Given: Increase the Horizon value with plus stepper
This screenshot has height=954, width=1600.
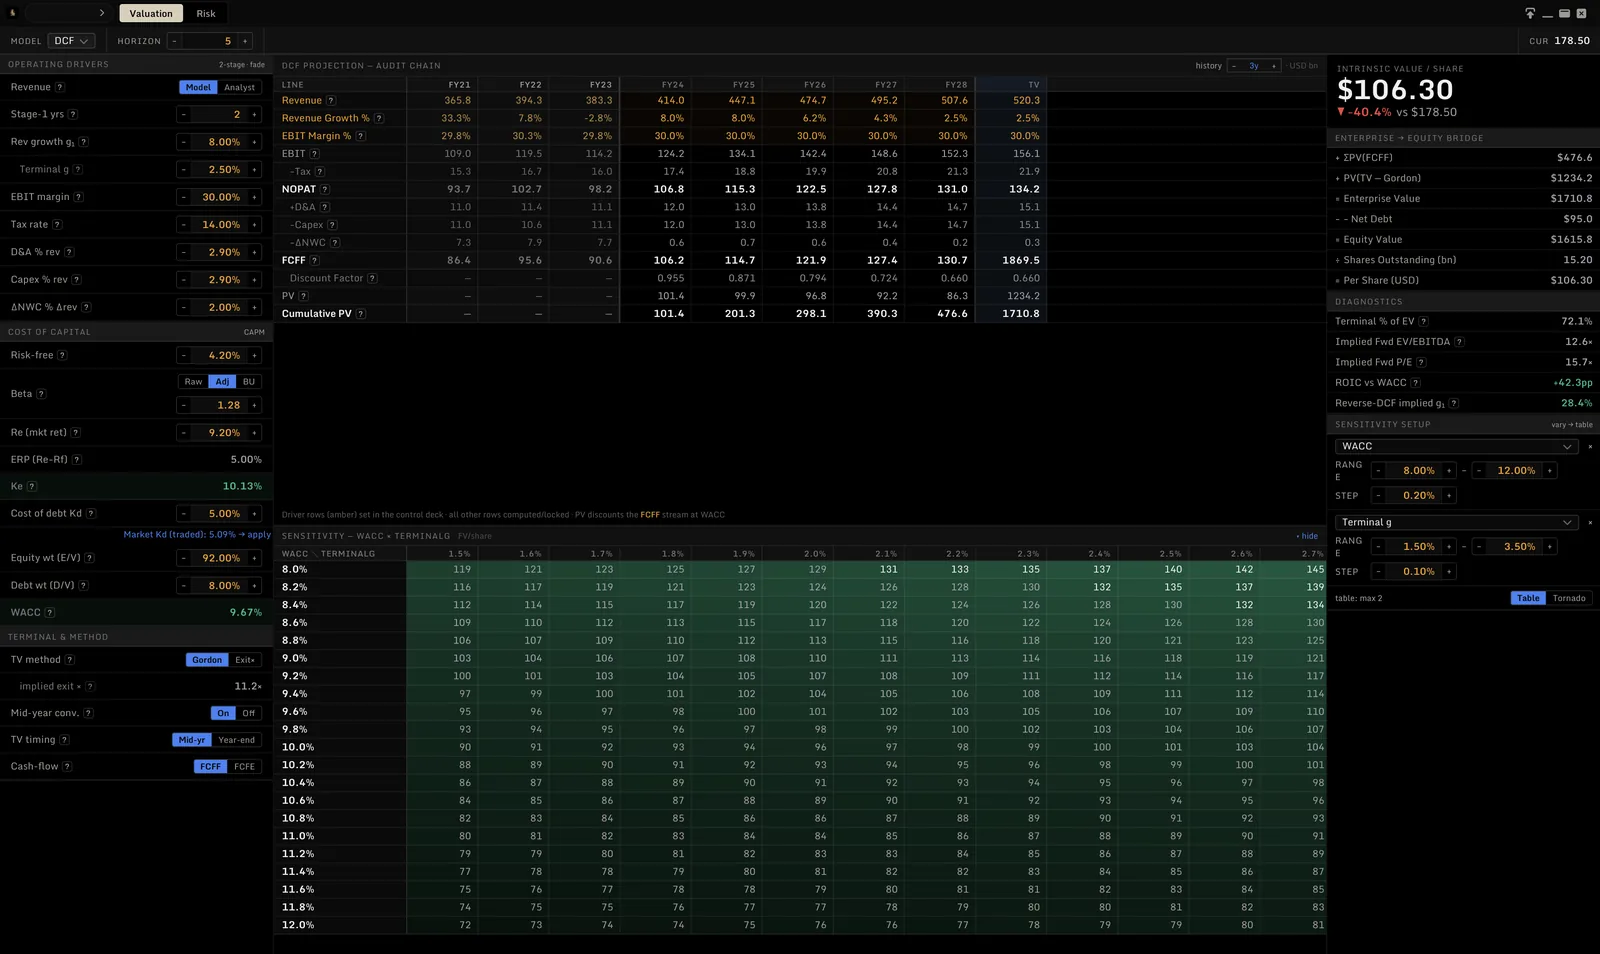Looking at the screenshot, I should 245,41.
